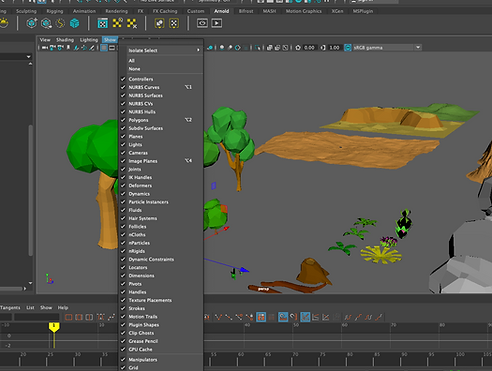The image size is (492, 371).
Task: Toggle the exposure icon beside 0.00
Action: point(298,48)
